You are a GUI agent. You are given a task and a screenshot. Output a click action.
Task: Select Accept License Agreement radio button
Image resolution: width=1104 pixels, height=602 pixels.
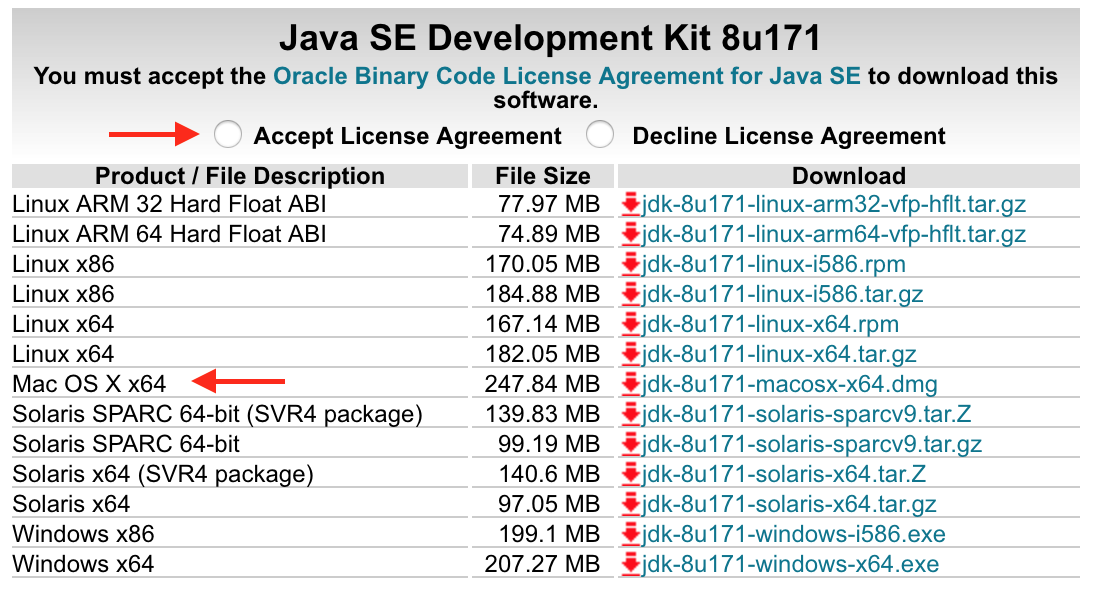point(228,134)
